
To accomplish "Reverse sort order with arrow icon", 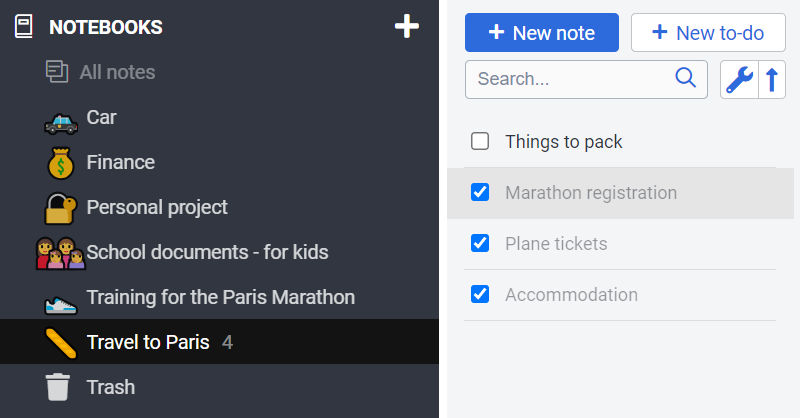I will tap(771, 80).
